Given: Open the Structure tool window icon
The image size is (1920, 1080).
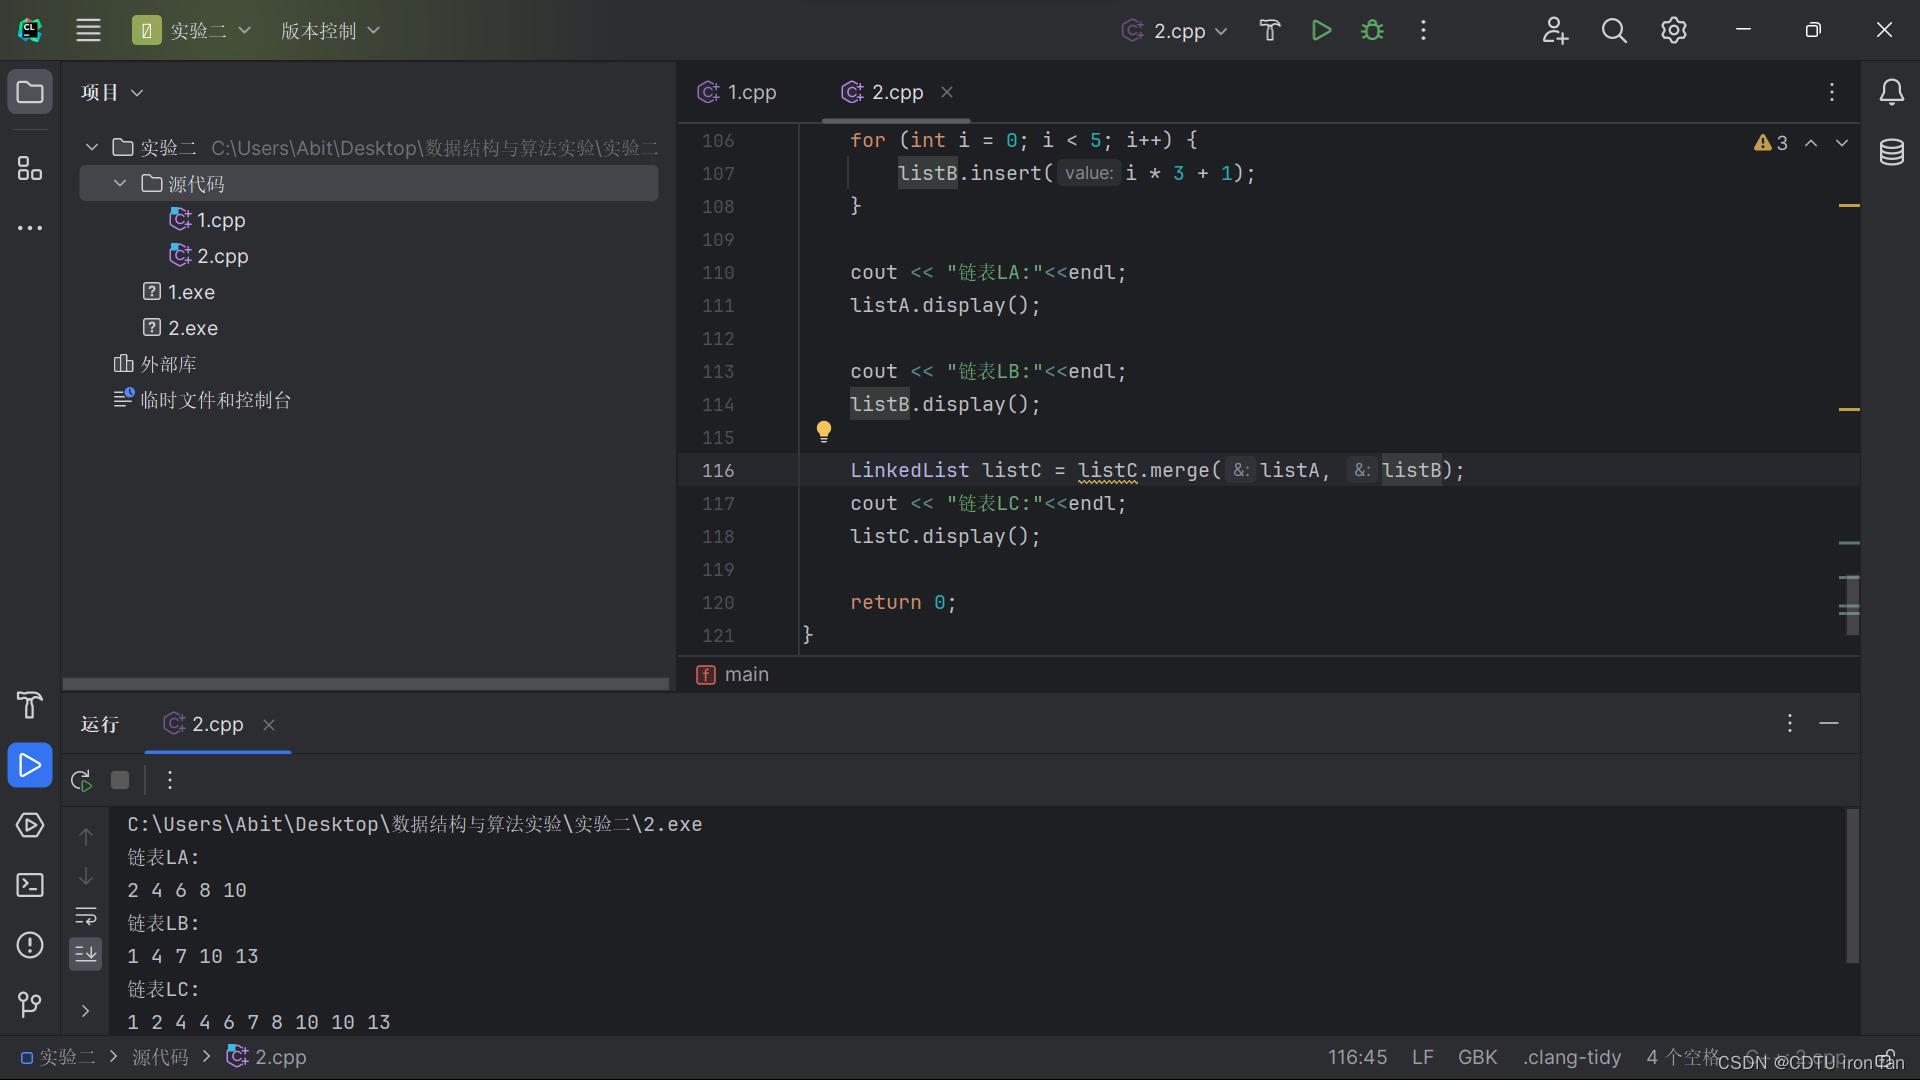Looking at the screenshot, I should tap(29, 168).
